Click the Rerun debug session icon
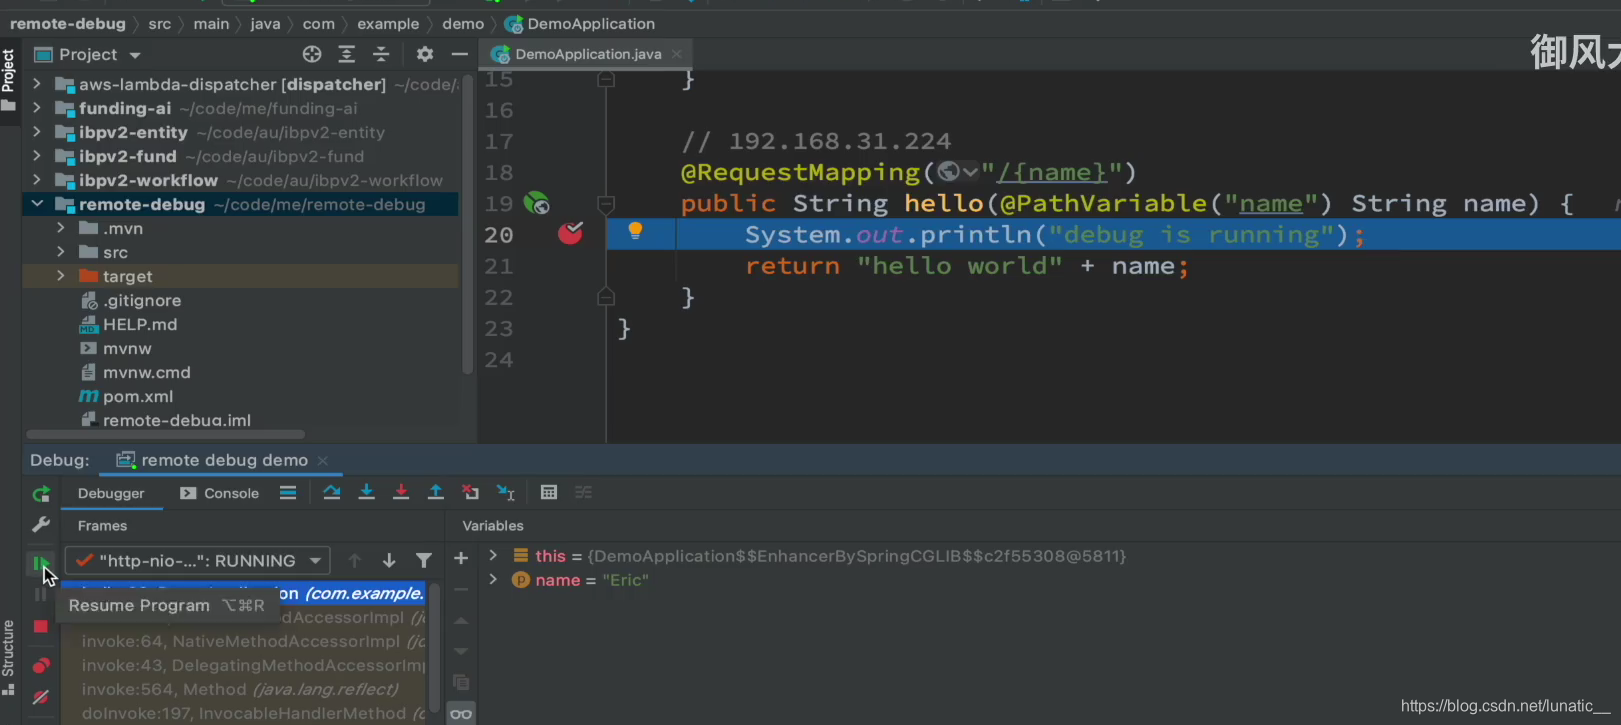1621x725 pixels. click(41, 494)
